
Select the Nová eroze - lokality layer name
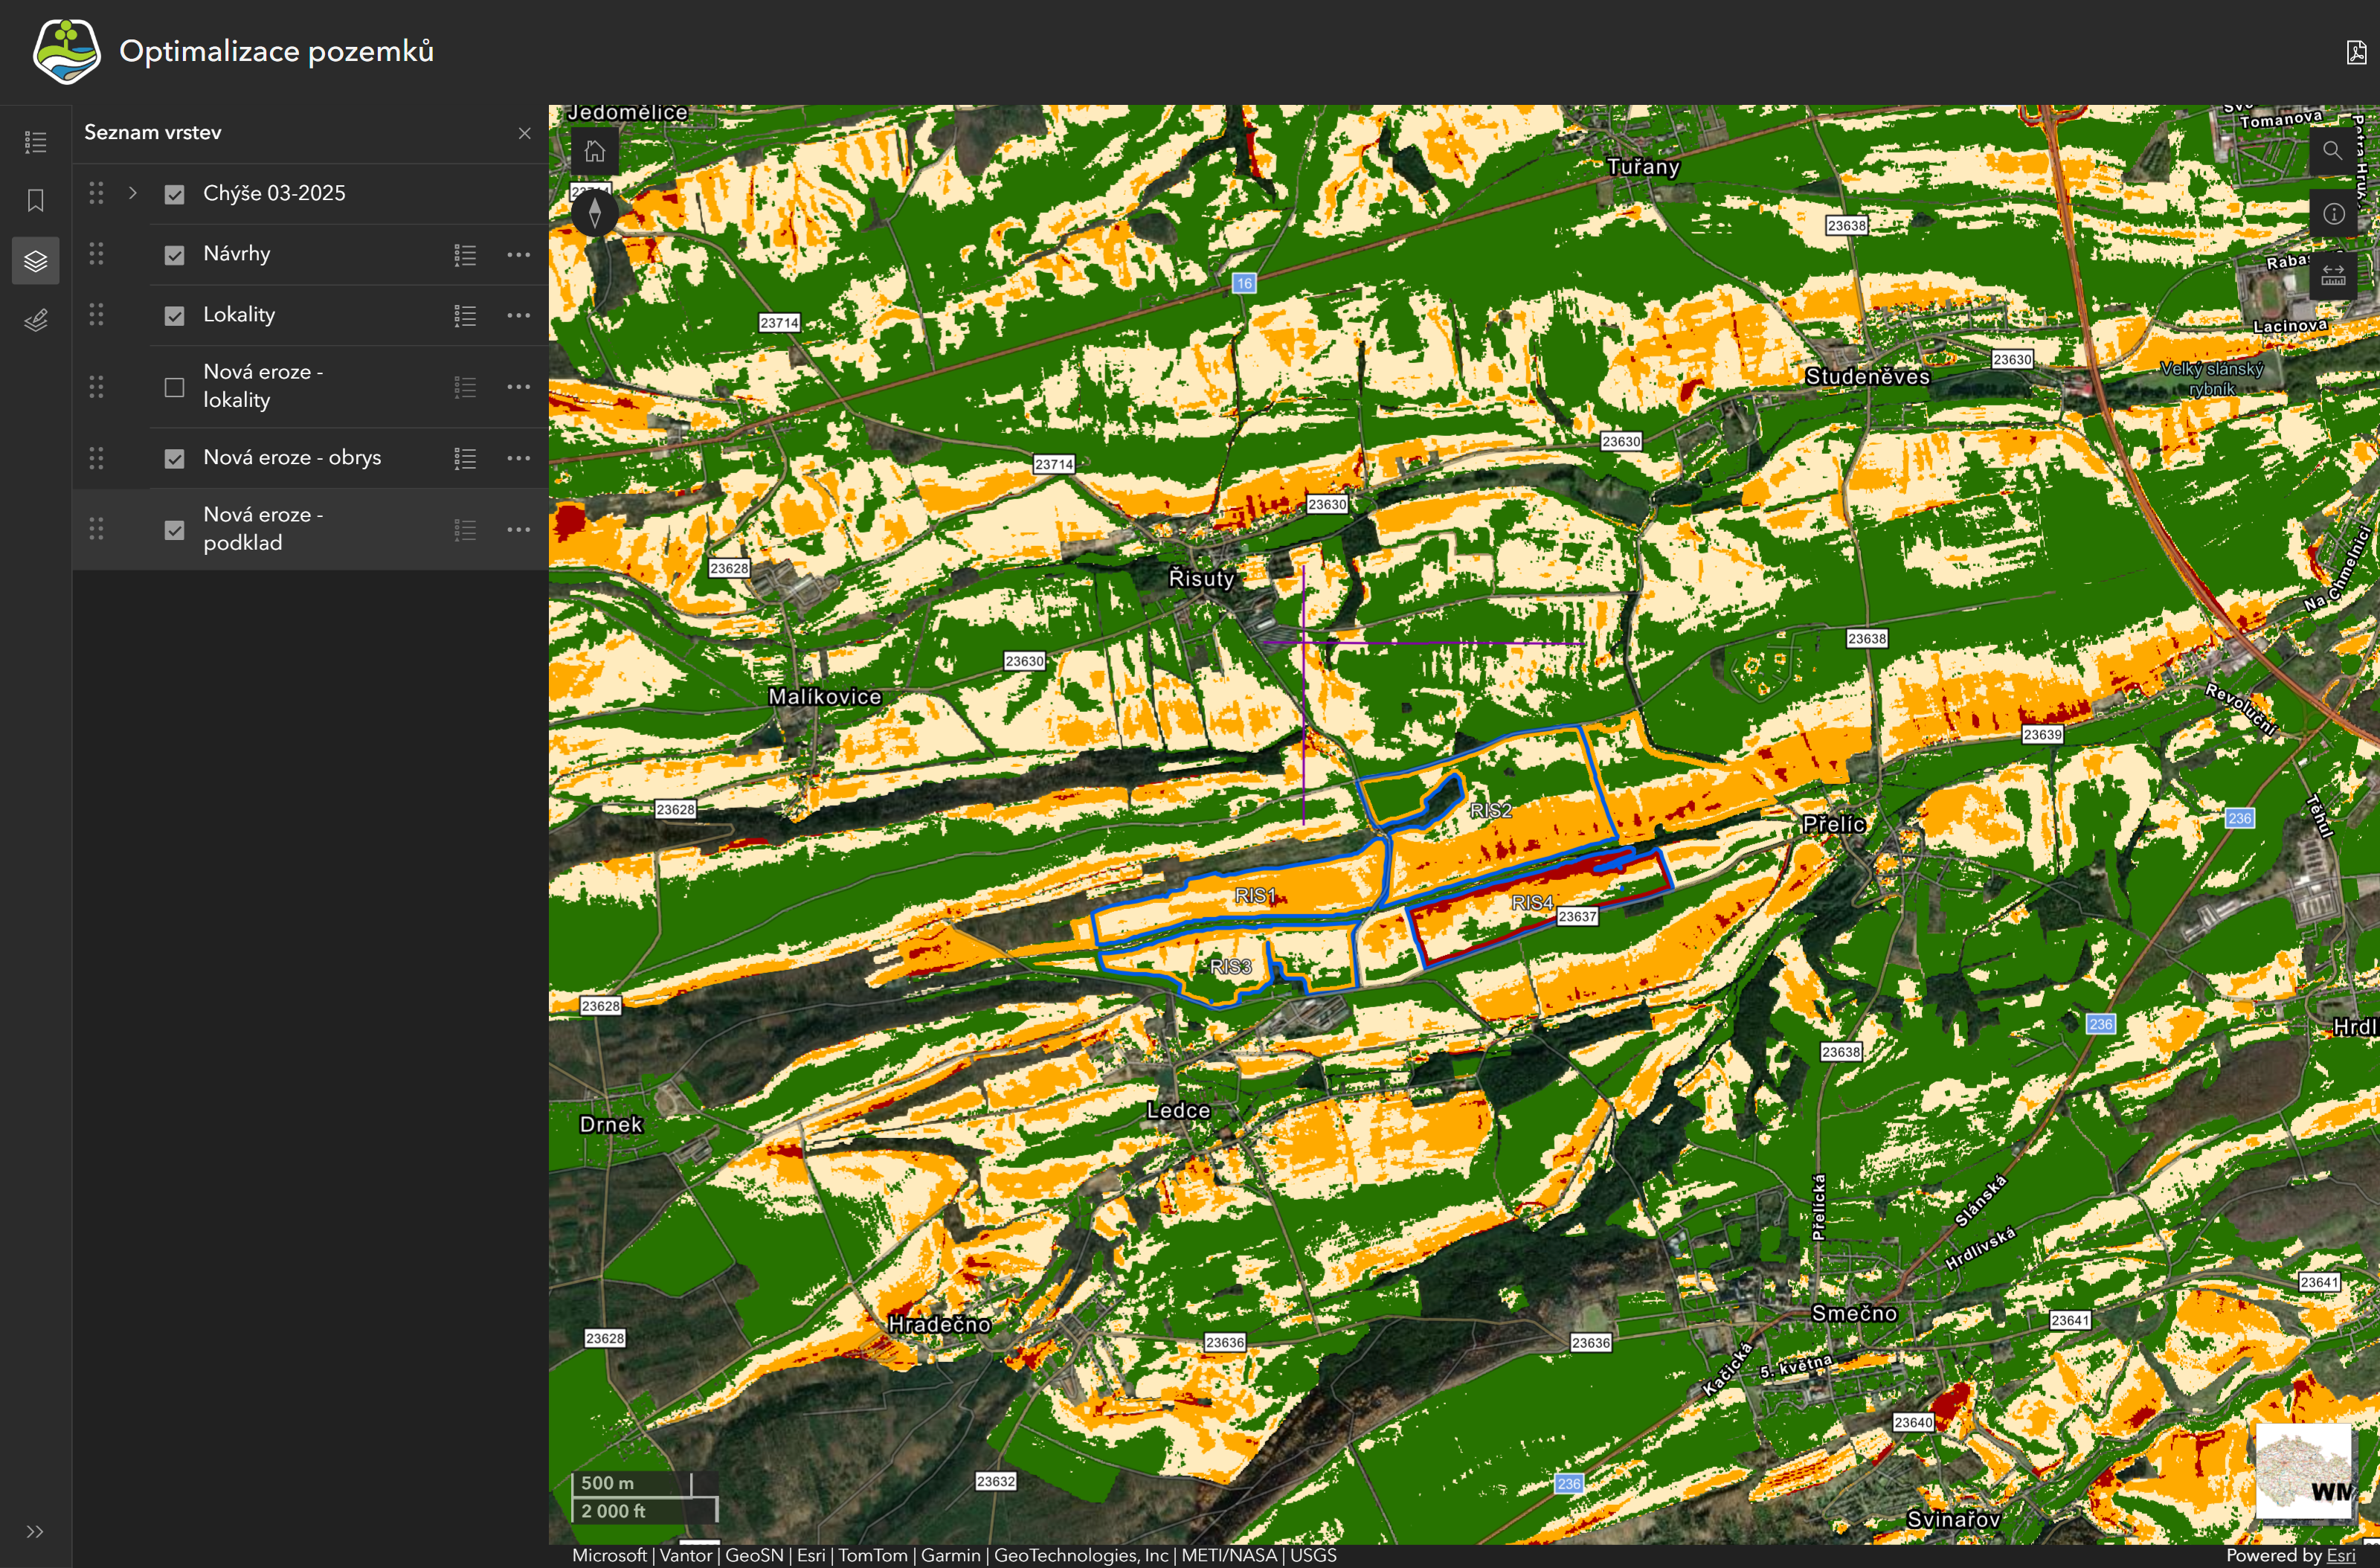(x=263, y=386)
